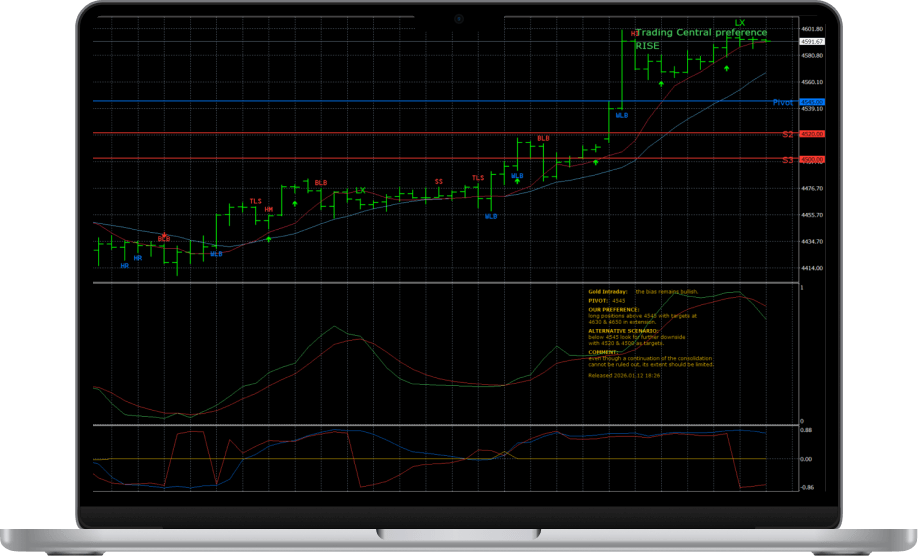Select the red S2 support label
Viewport: 918px width, 556px height.
(x=787, y=134)
